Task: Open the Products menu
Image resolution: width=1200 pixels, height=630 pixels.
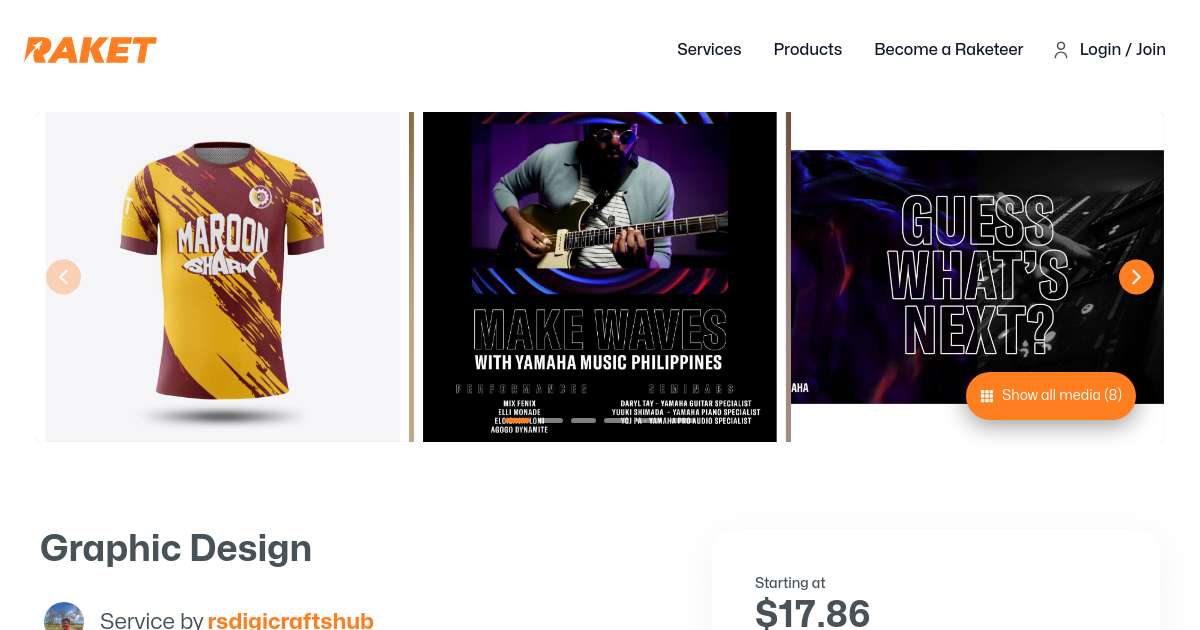Action: point(808,49)
